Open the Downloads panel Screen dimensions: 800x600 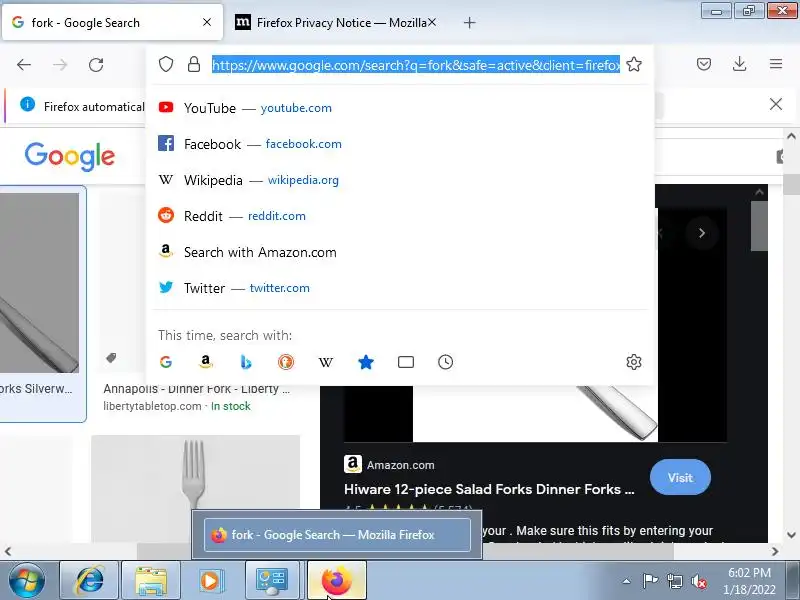(739, 64)
